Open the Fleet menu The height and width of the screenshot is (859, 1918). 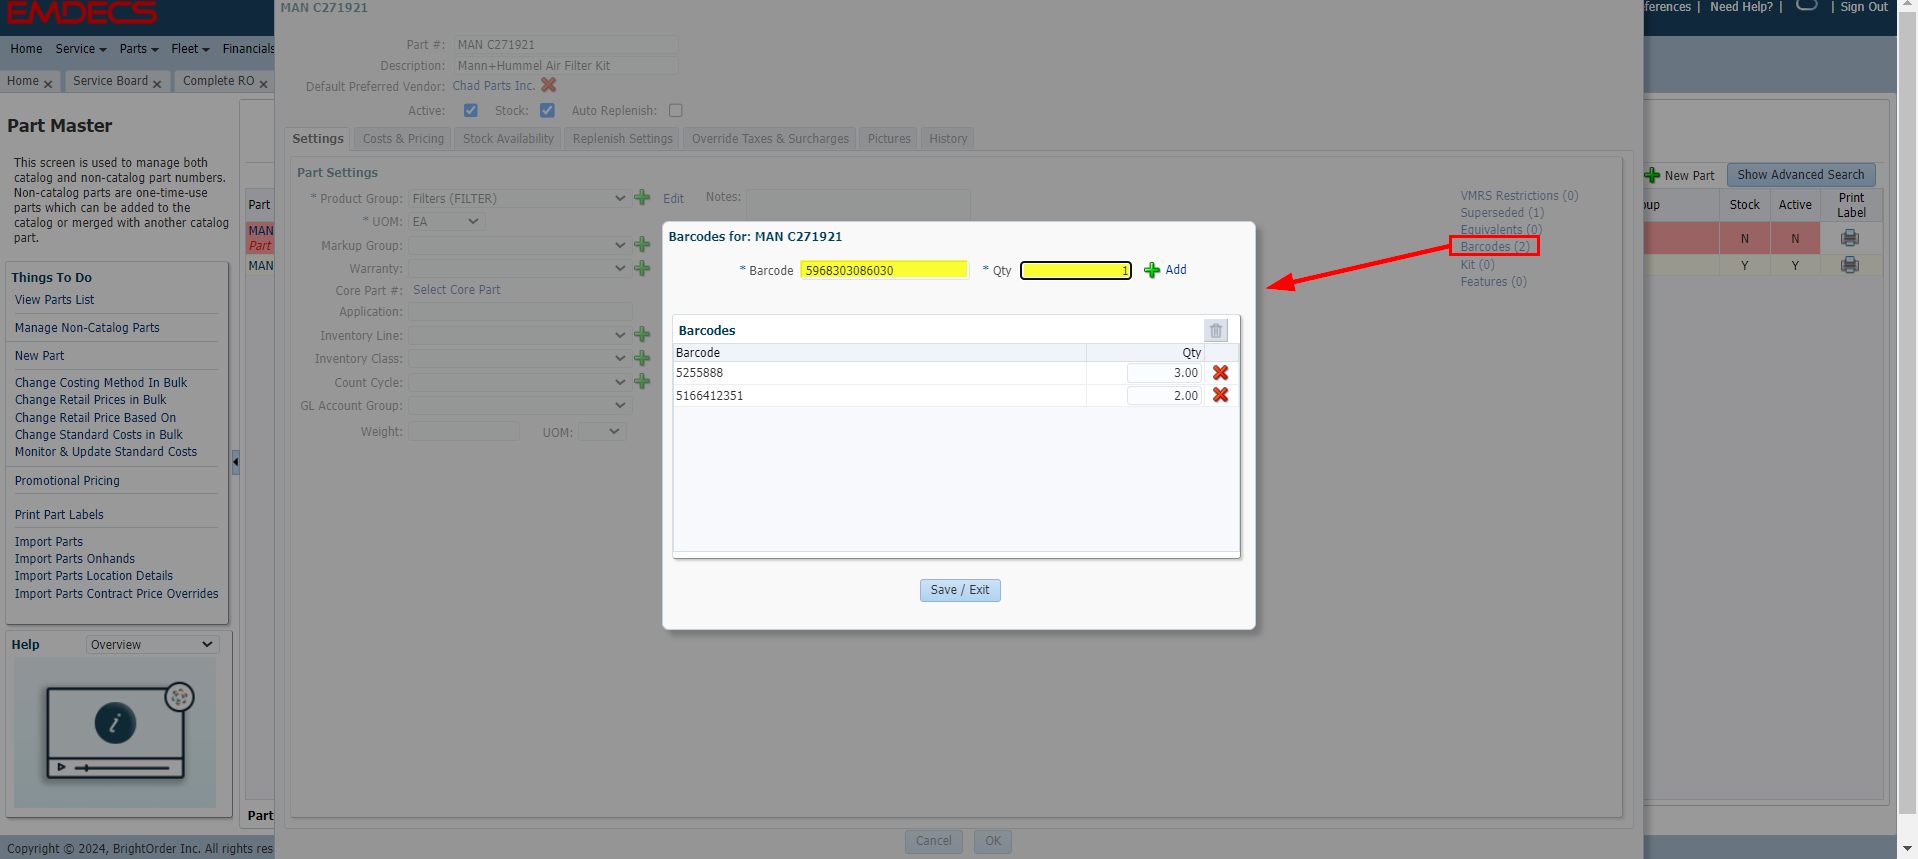pos(190,49)
